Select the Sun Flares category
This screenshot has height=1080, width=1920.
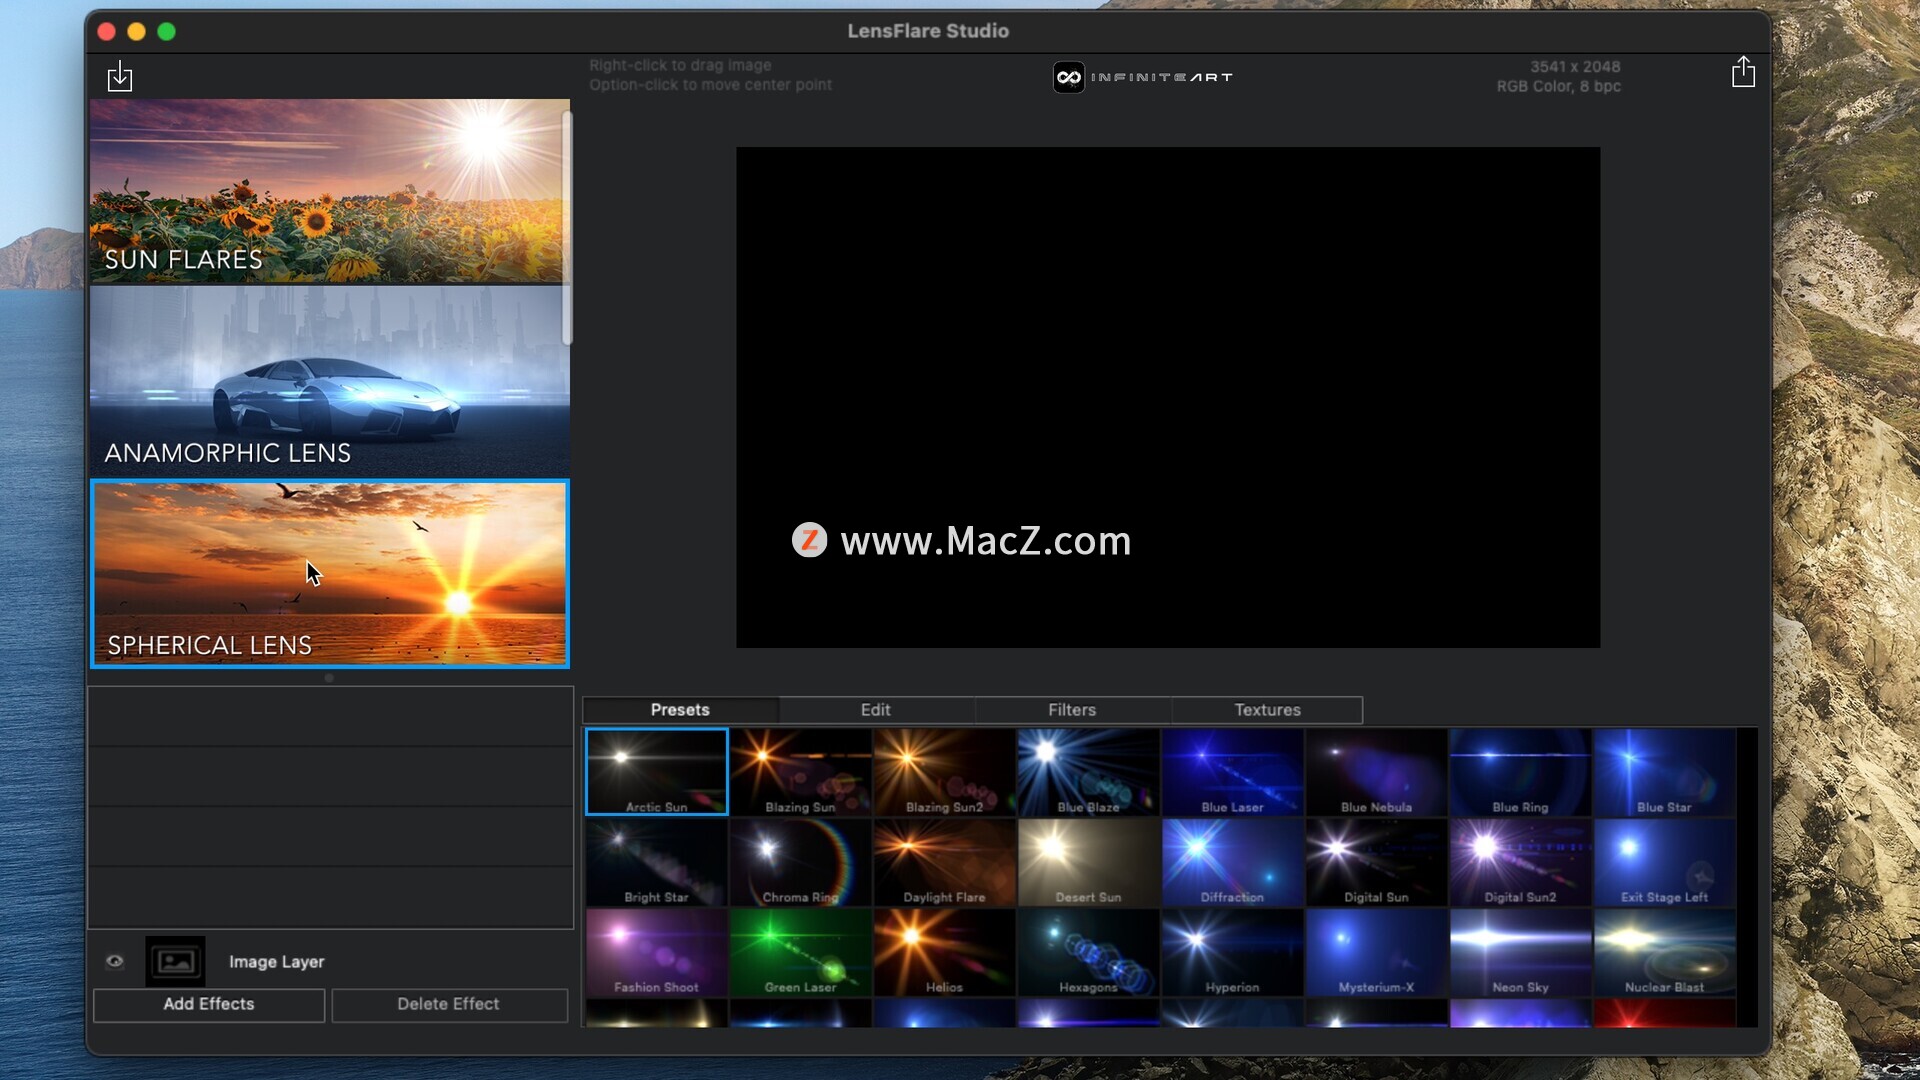(329, 191)
